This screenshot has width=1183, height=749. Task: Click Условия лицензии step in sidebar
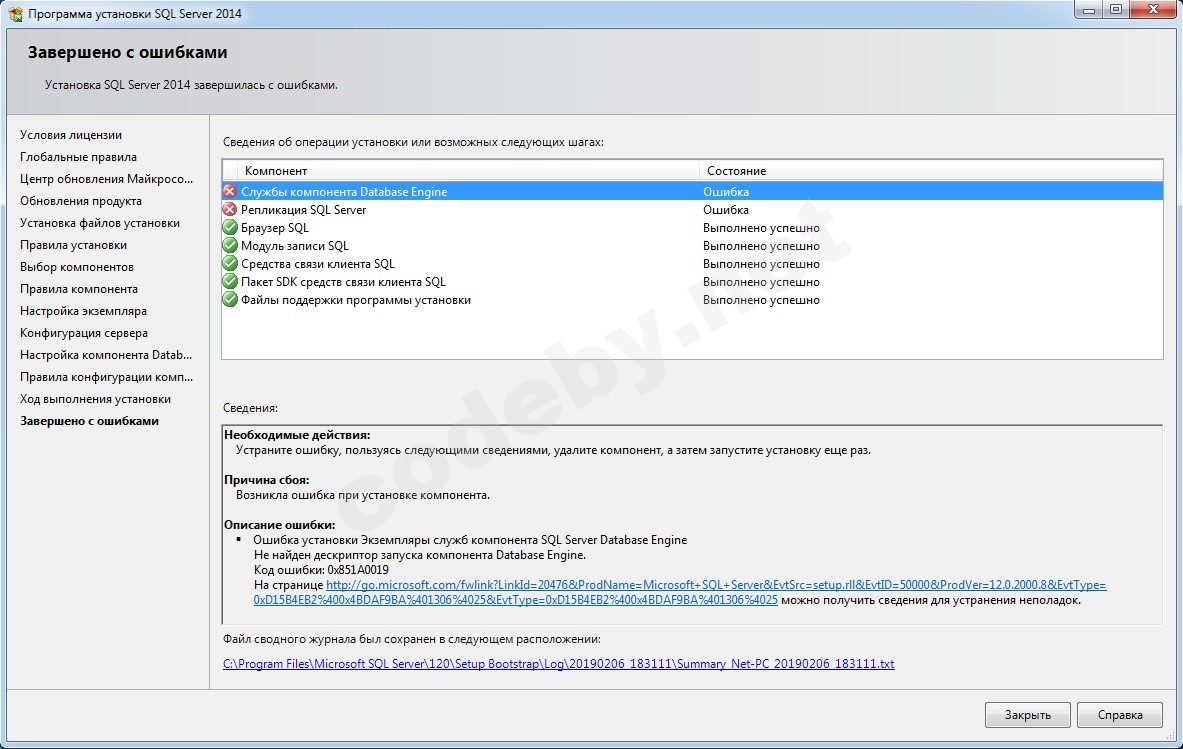pos(71,135)
